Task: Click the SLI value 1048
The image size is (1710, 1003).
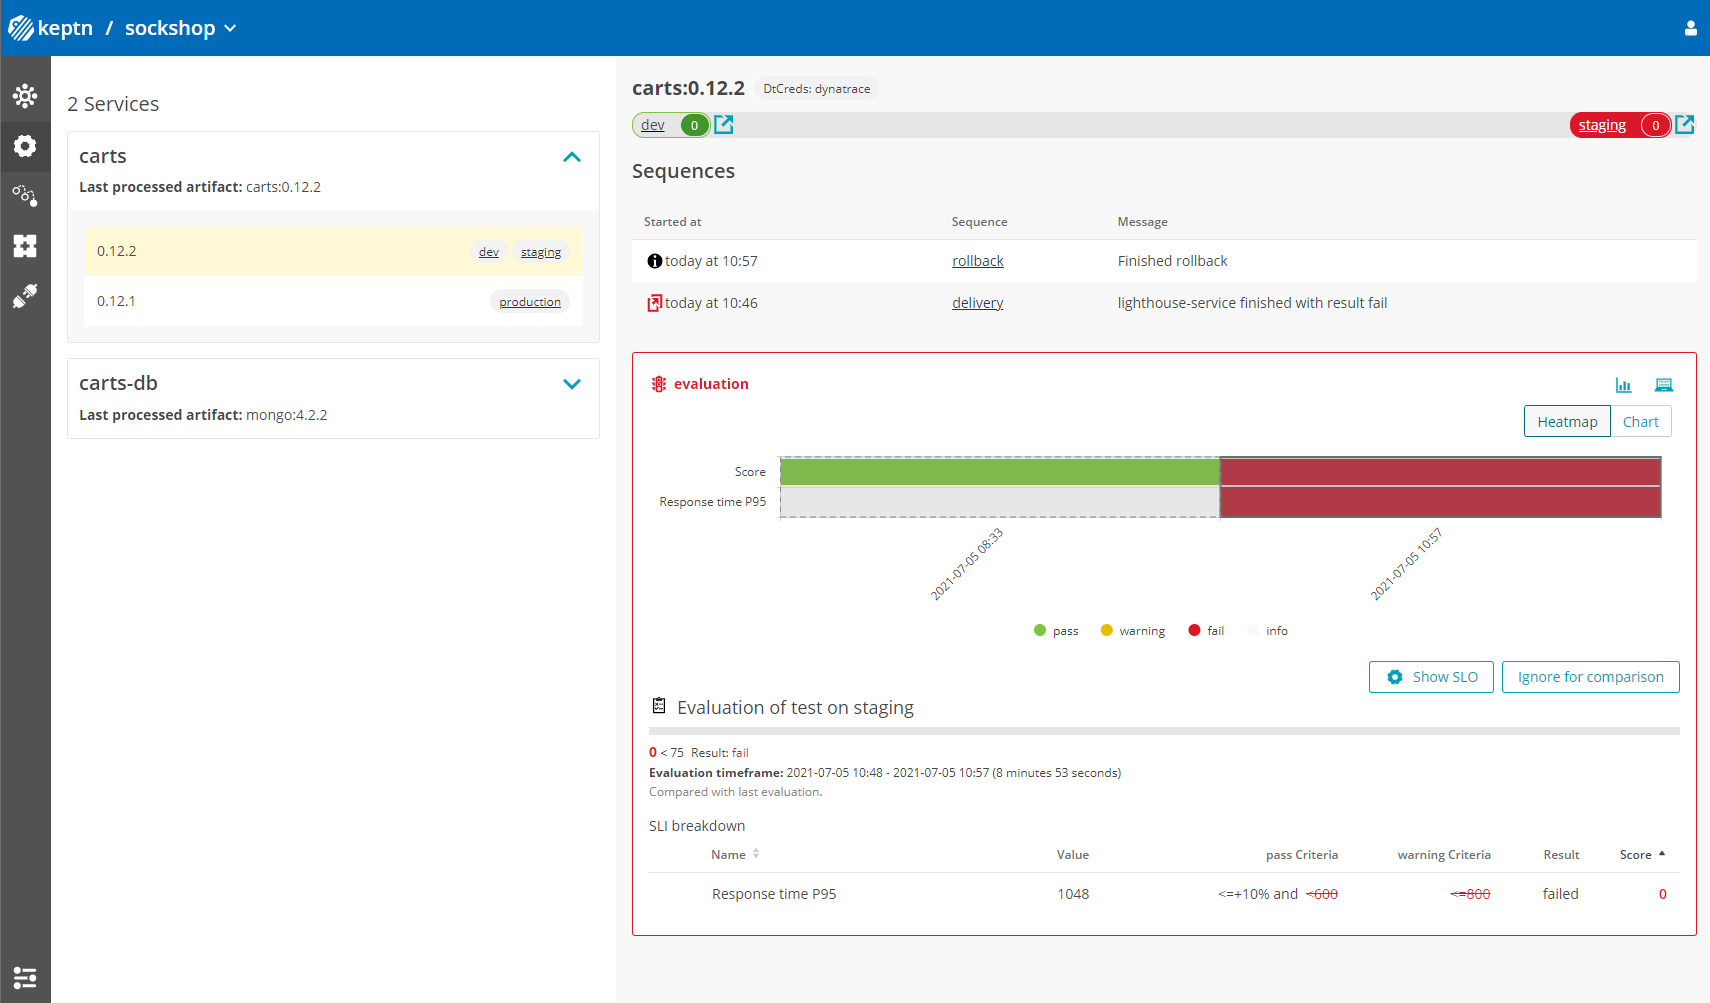Action: point(1073,894)
